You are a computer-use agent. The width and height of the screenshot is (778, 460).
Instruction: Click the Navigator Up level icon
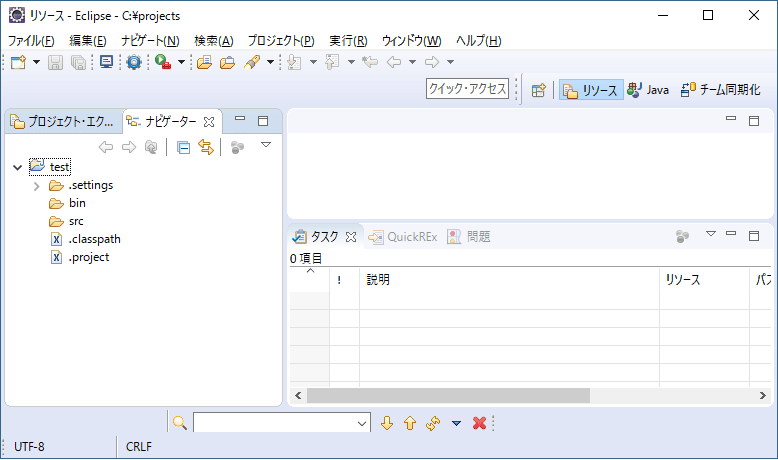151,147
